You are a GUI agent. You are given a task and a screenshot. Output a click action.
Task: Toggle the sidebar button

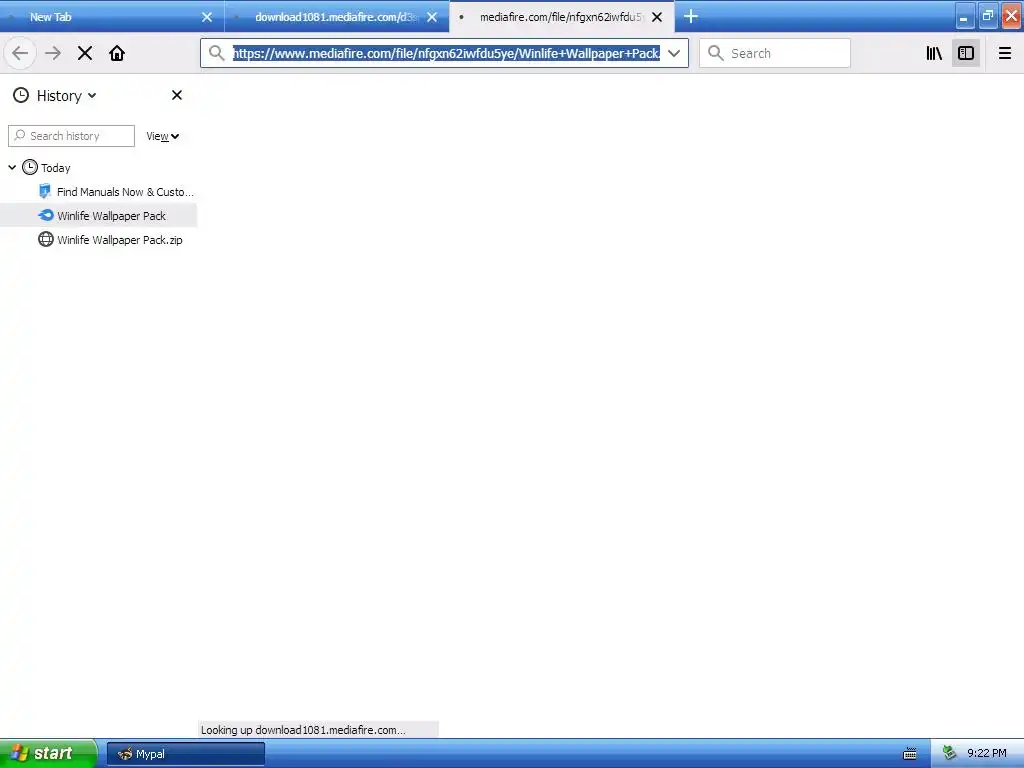click(966, 54)
